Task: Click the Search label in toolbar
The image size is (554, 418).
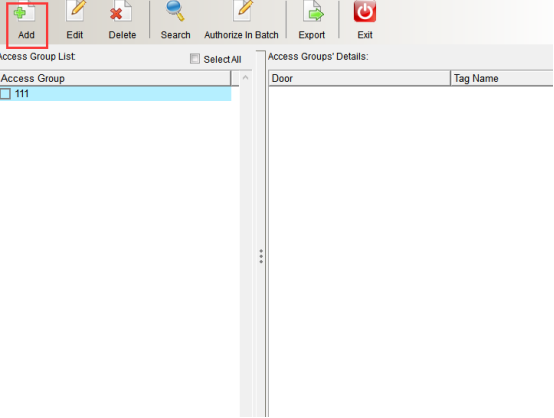Action: (176, 35)
